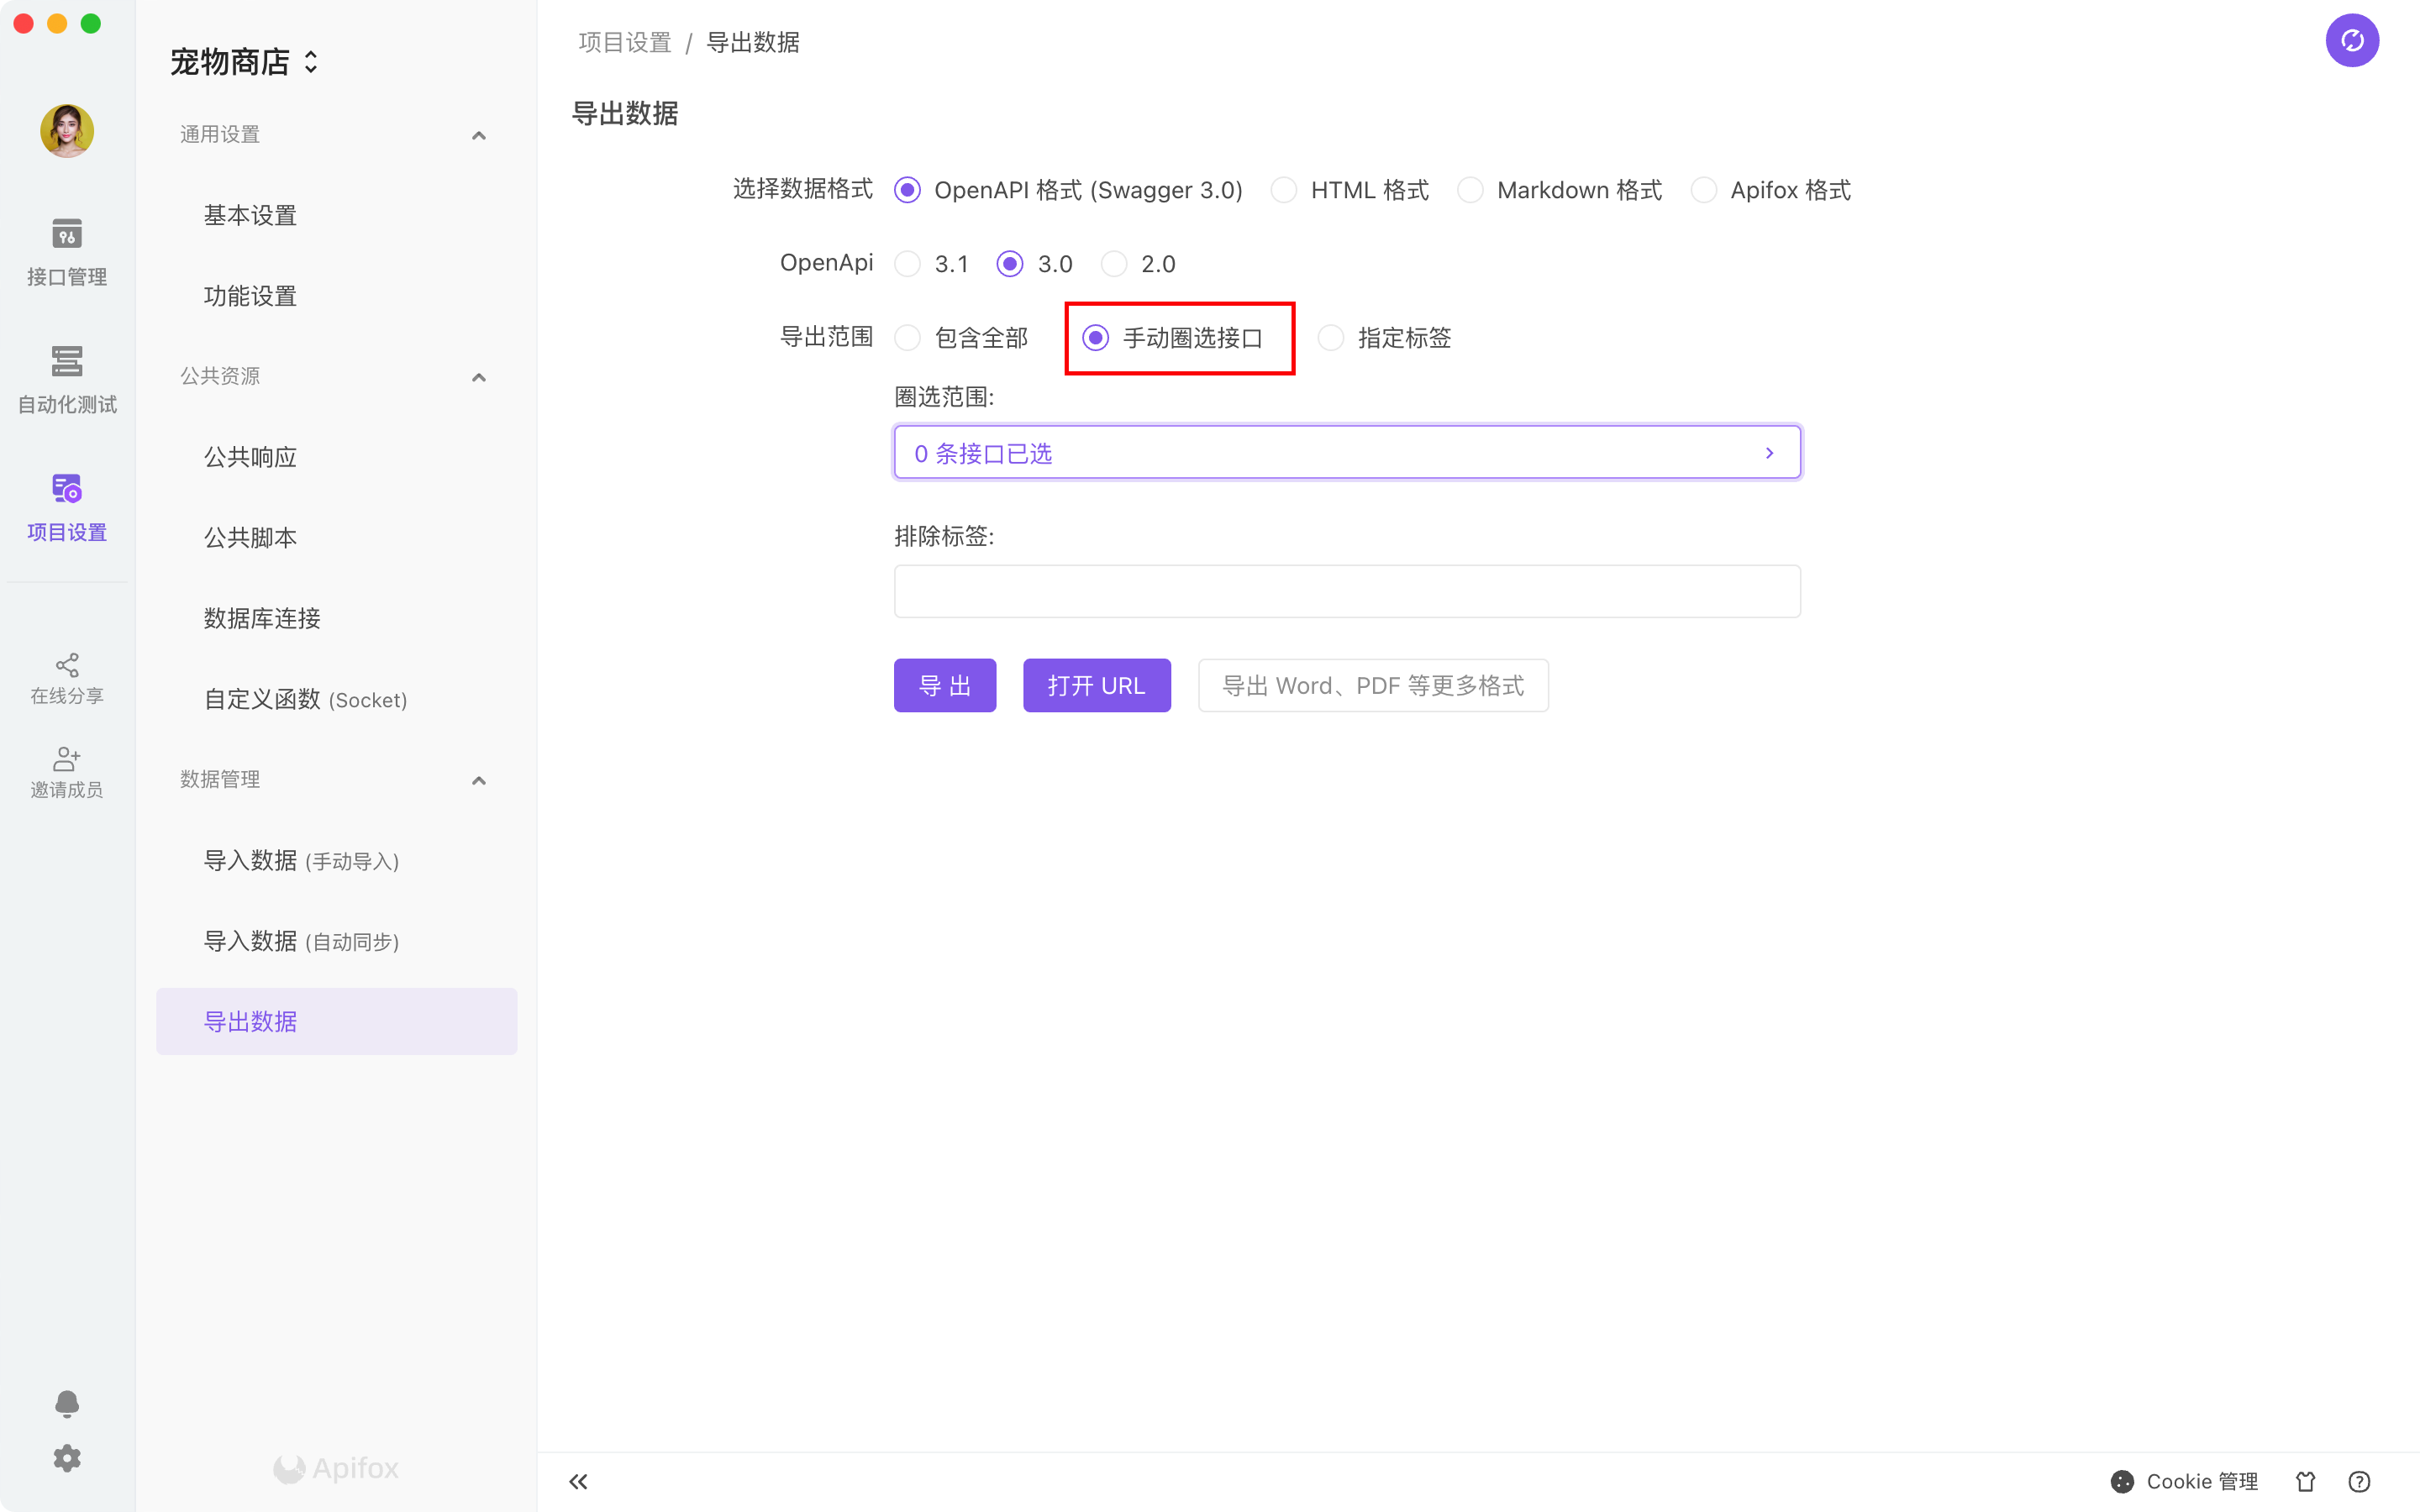
Task: Click the 导 出 button
Action: tap(944, 686)
